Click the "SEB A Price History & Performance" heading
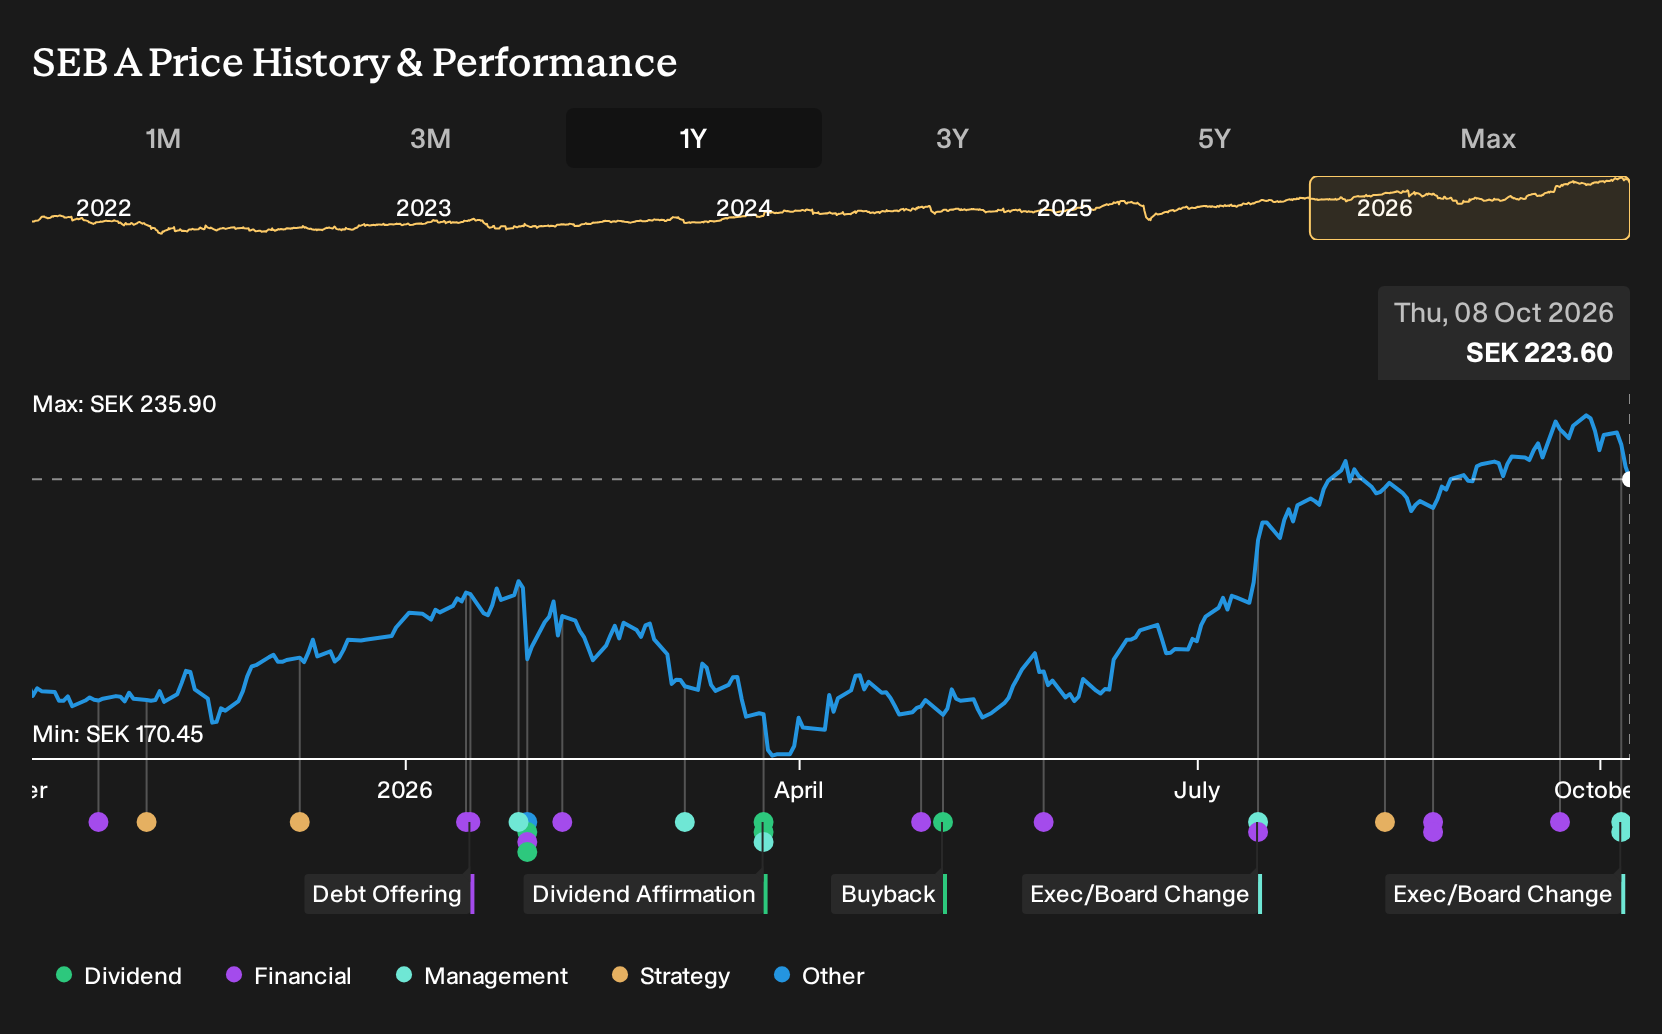1662x1034 pixels. click(x=355, y=62)
